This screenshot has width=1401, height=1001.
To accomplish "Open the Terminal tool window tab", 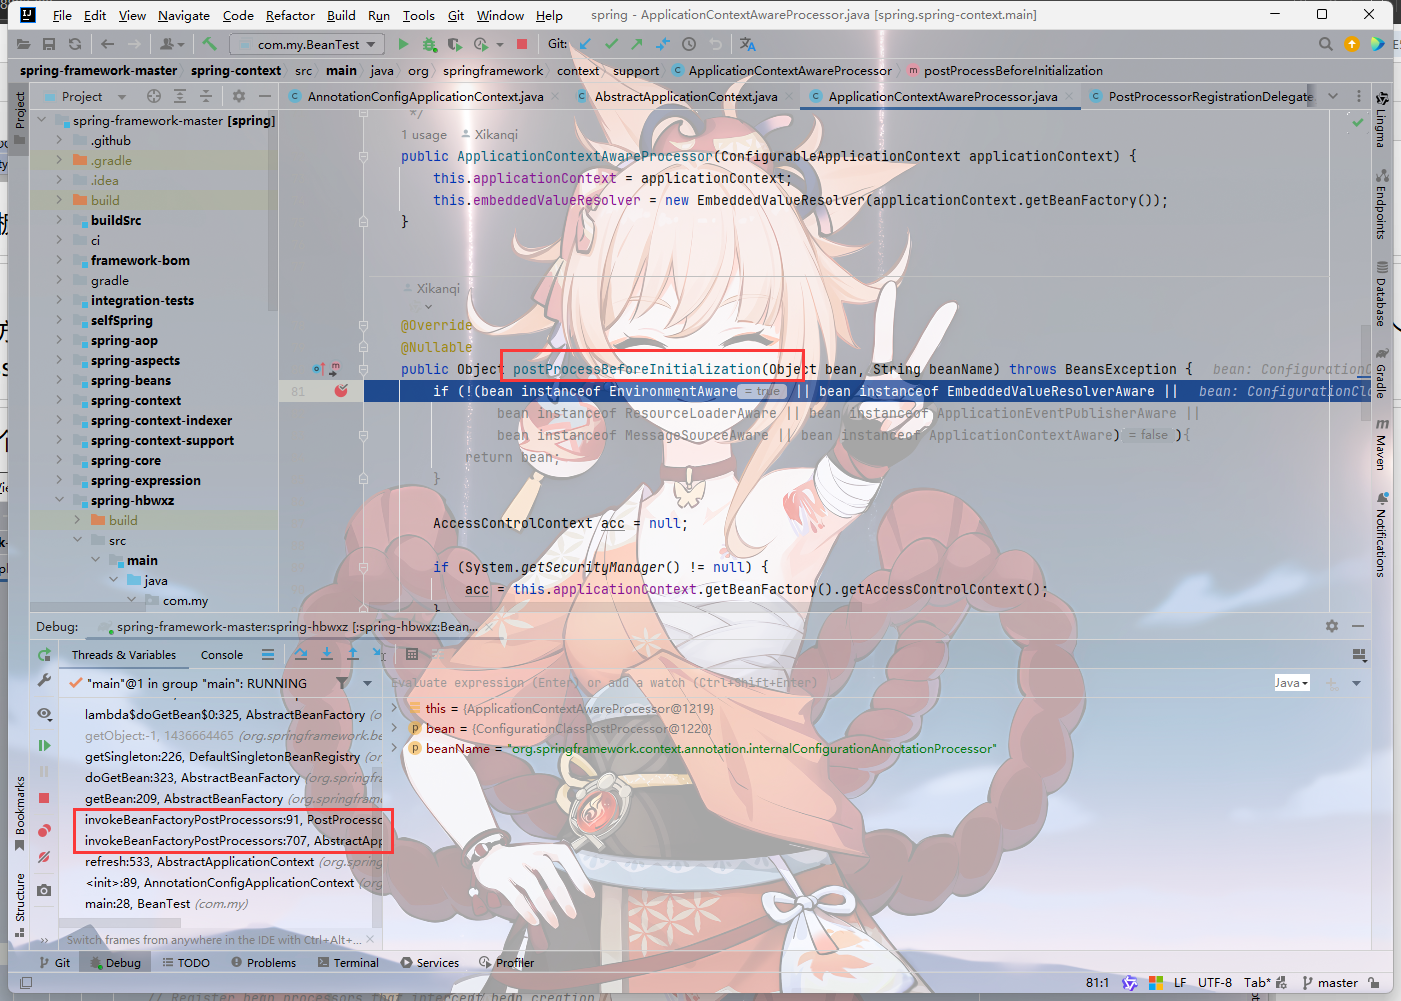I will pos(348,962).
